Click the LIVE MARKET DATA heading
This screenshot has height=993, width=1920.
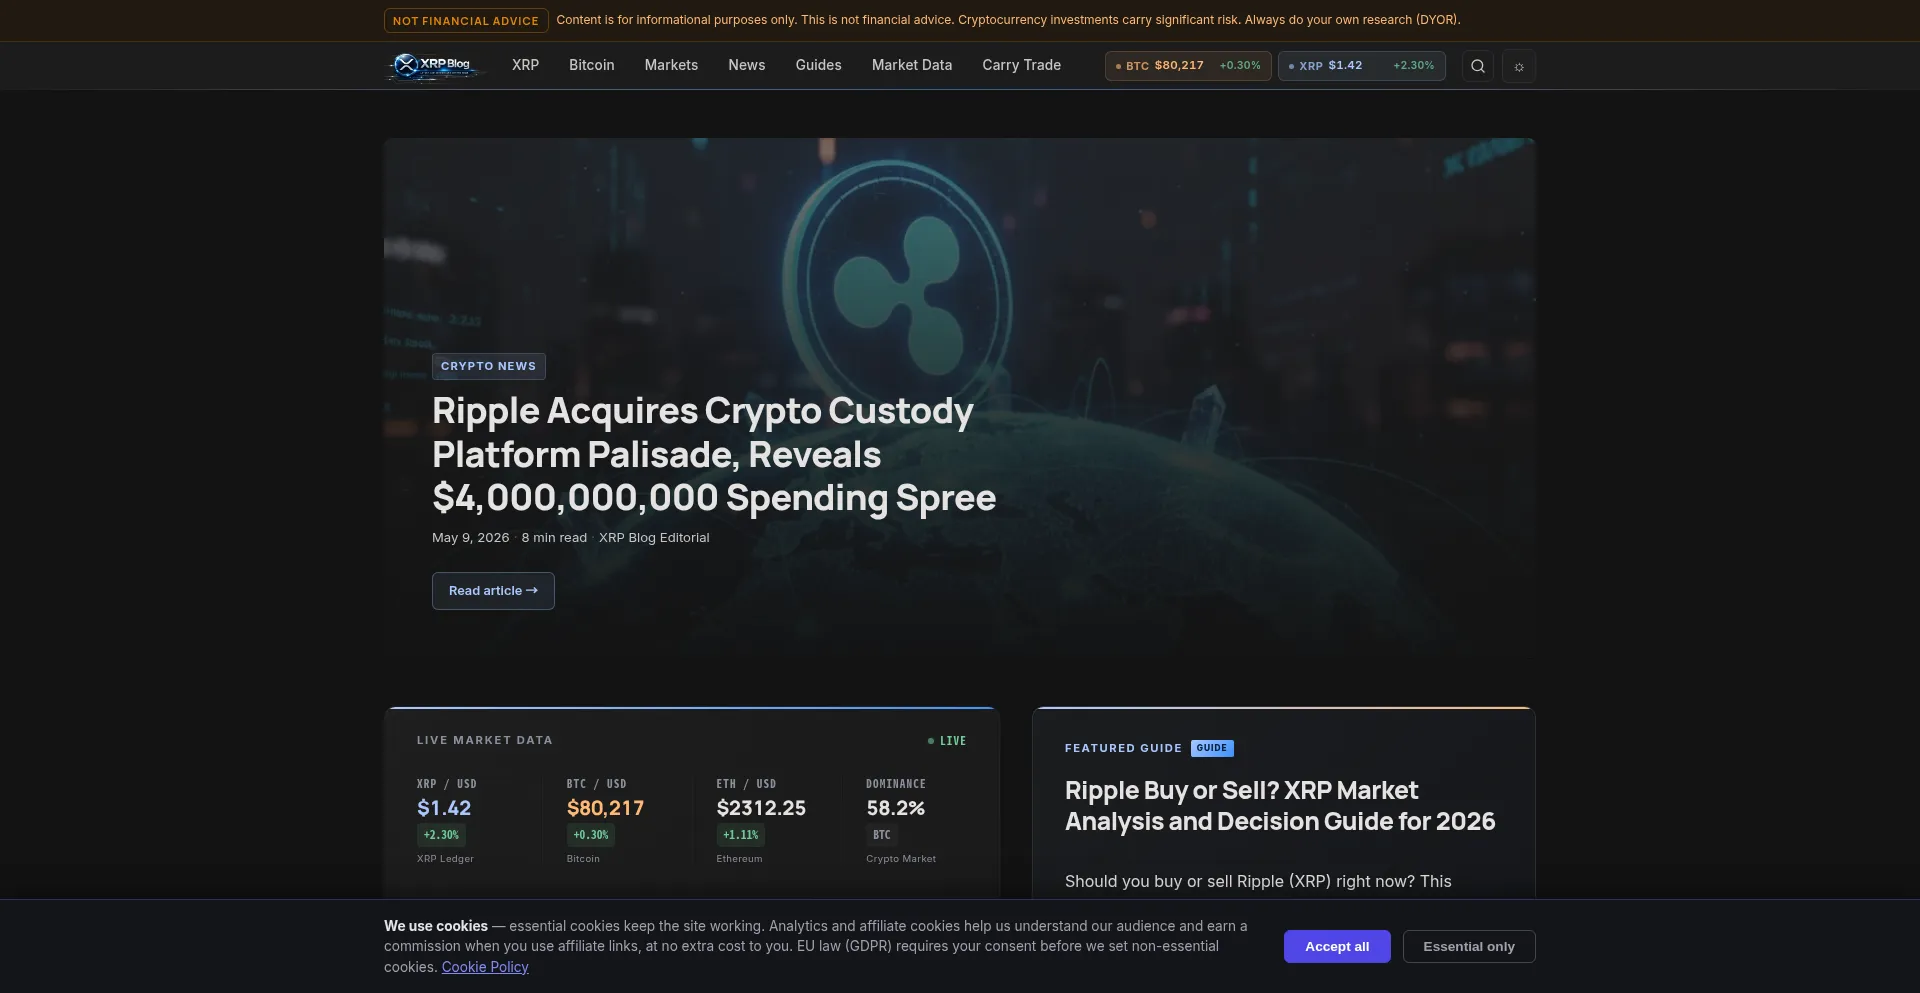click(x=485, y=741)
